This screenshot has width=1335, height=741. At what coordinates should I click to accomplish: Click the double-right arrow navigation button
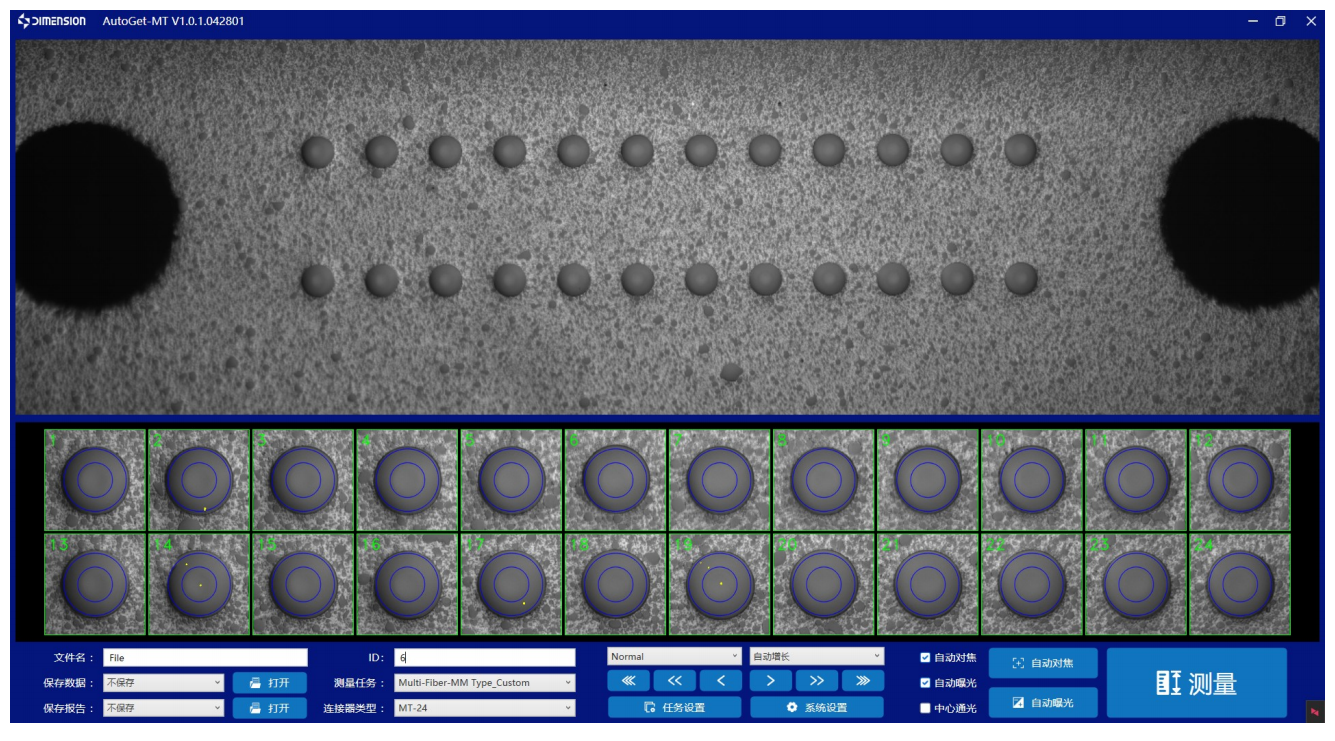pyautogui.click(x=817, y=681)
